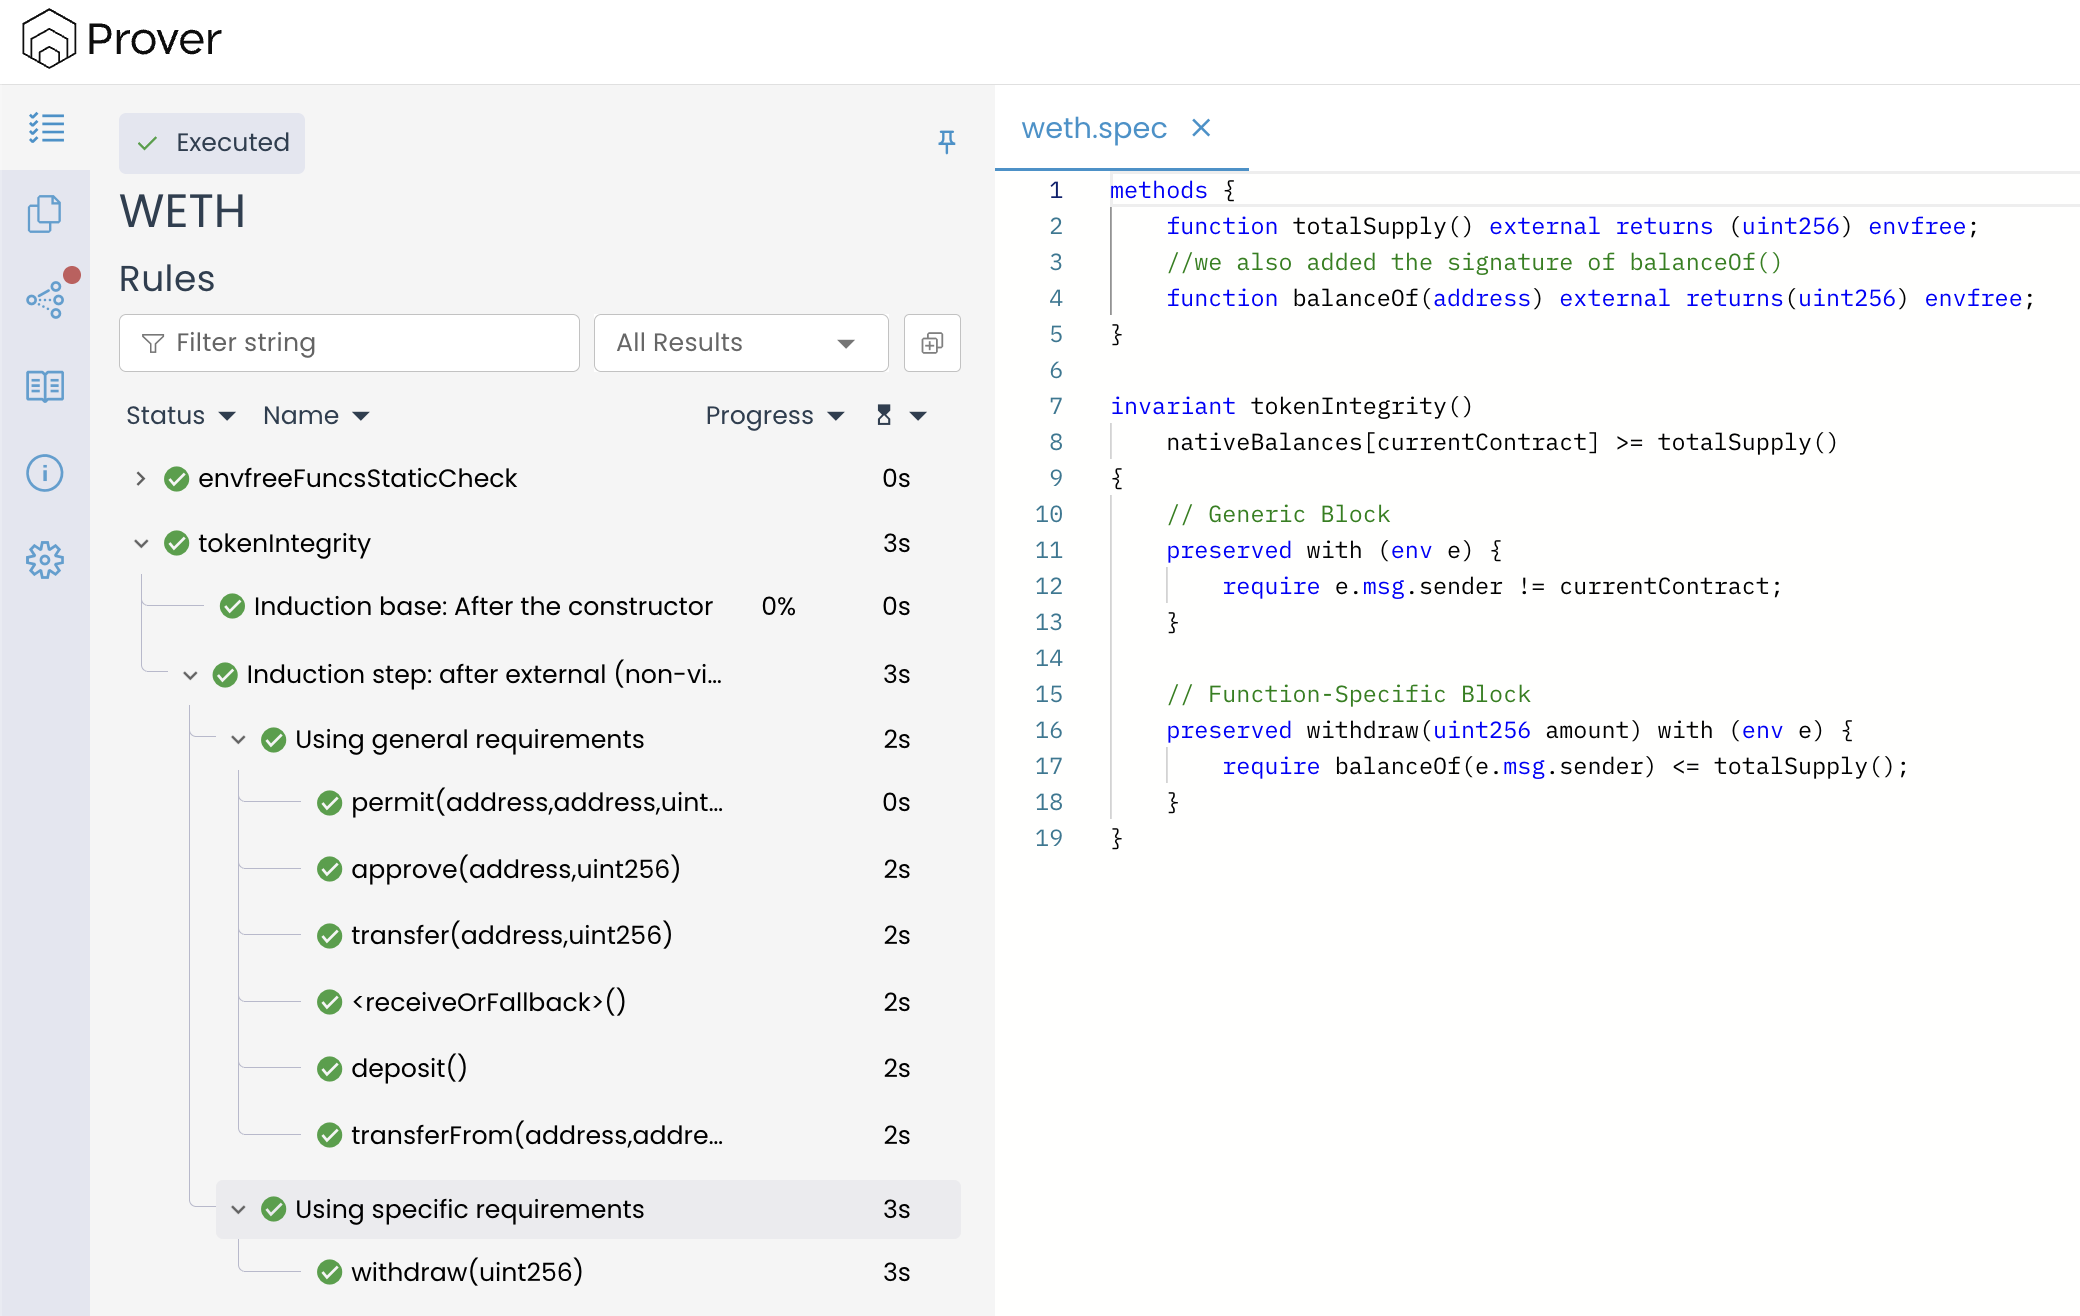Viewport: 2080px width, 1316px height.
Task: Click the Filter string input field
Action: tap(349, 343)
